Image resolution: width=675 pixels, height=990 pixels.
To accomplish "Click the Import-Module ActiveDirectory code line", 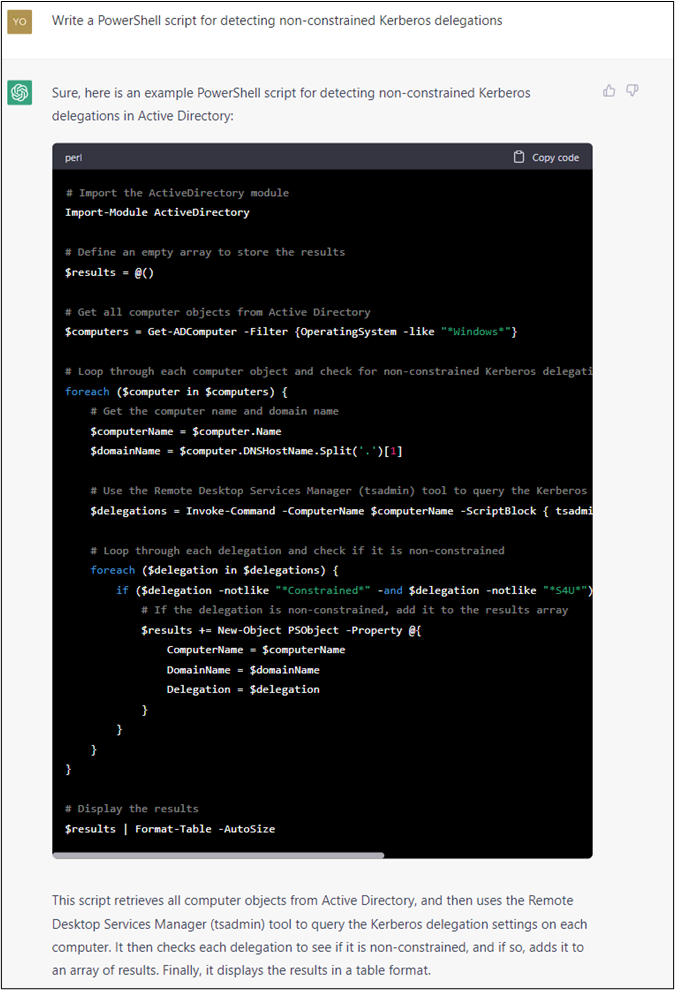I will click(x=157, y=212).
